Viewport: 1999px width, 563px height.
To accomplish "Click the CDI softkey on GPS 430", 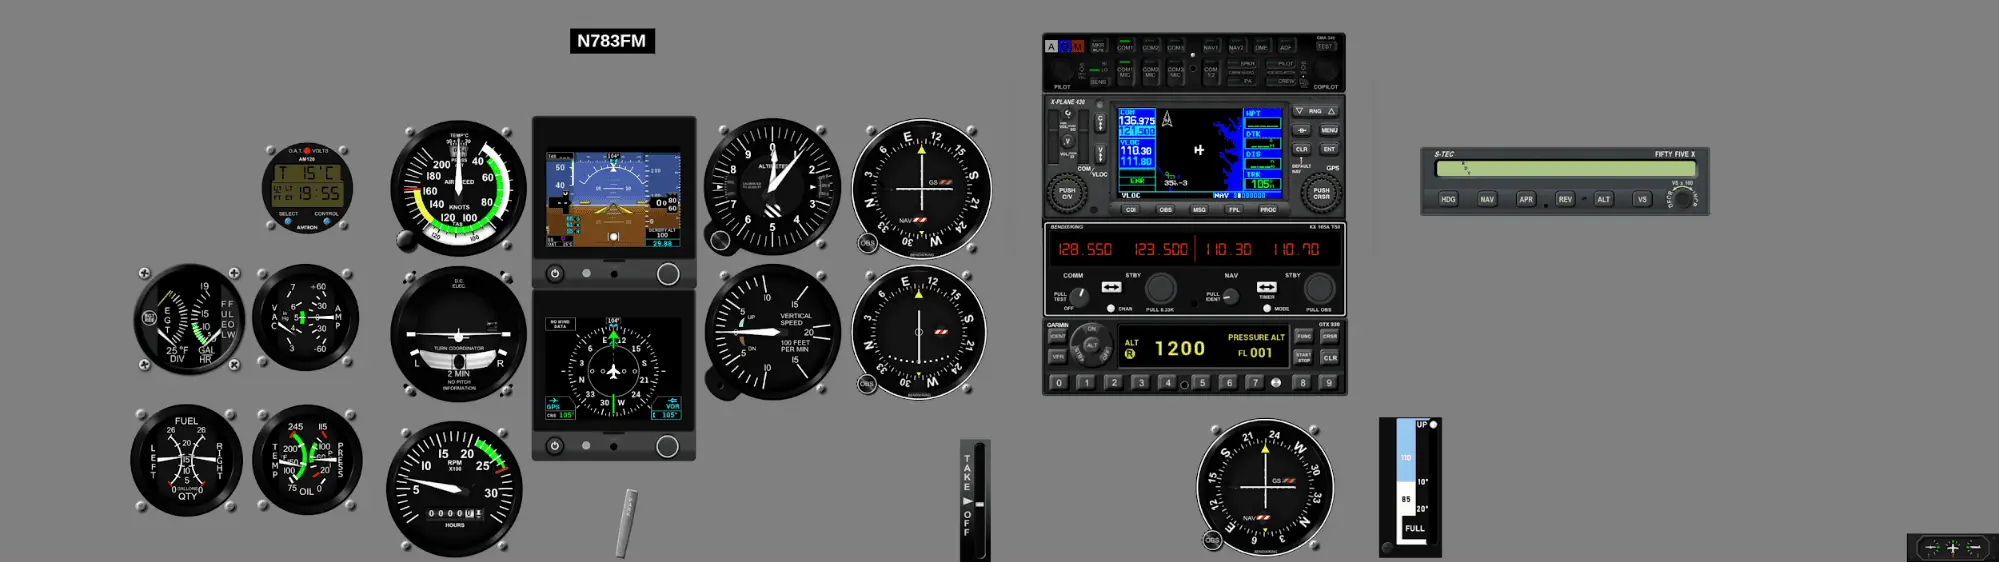I will 1131,210.
